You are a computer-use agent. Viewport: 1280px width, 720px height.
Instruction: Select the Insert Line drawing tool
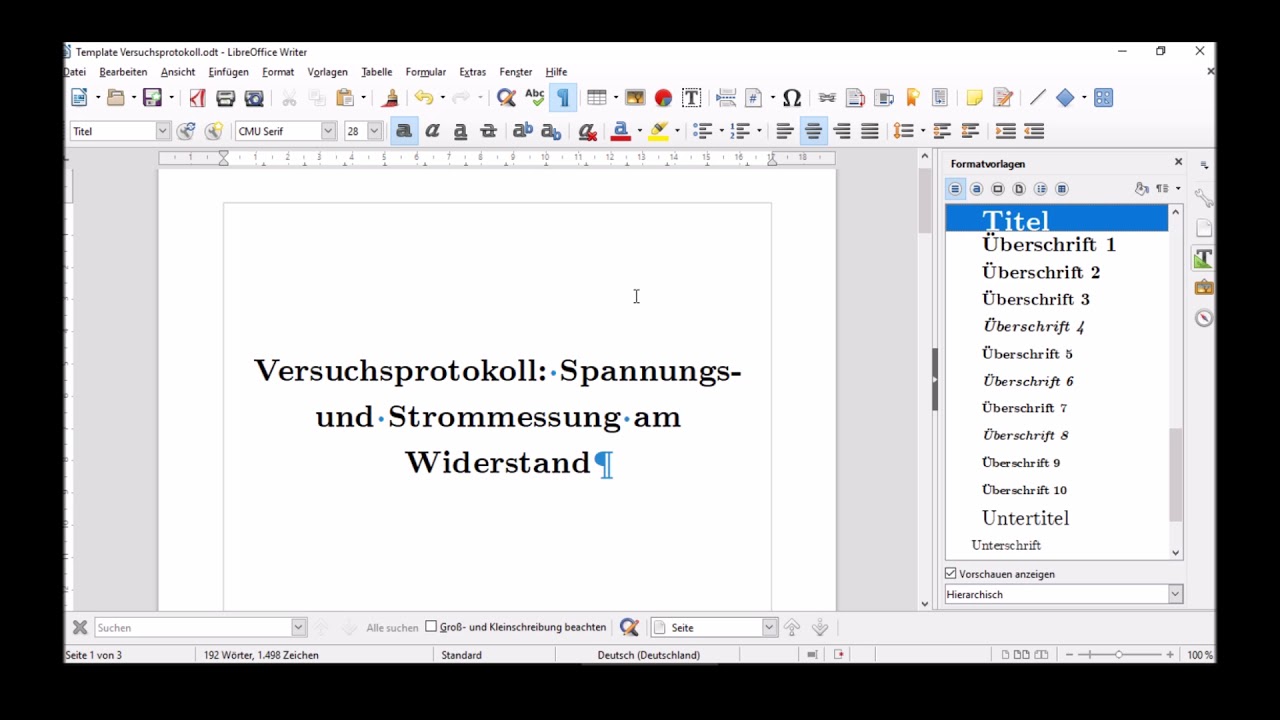(x=1037, y=98)
